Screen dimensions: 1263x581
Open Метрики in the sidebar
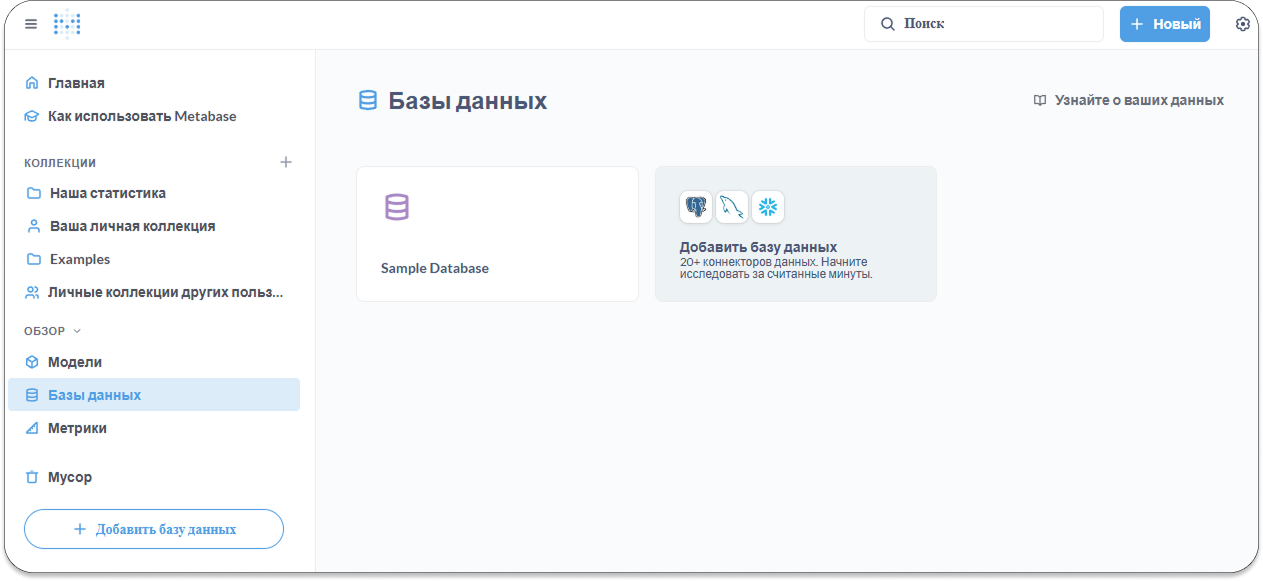(x=77, y=428)
